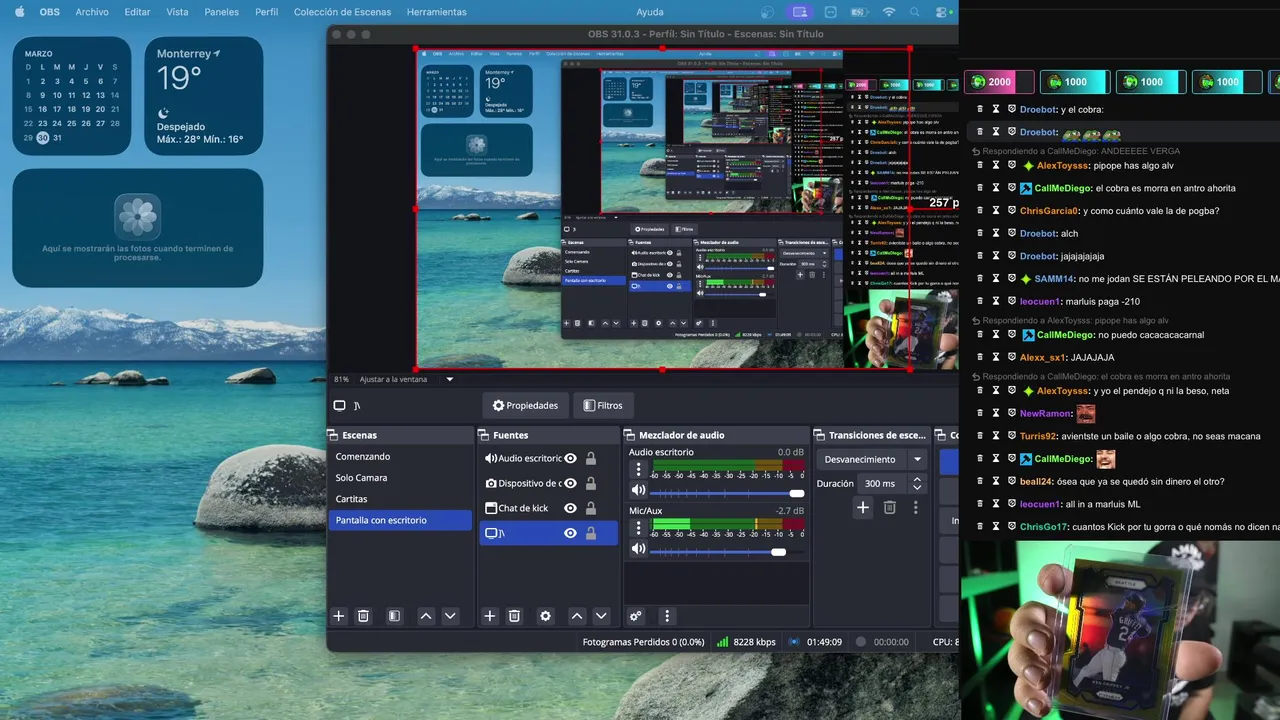Float the Transiciones de escena dock icon
The image size is (1280, 720).
coord(821,435)
